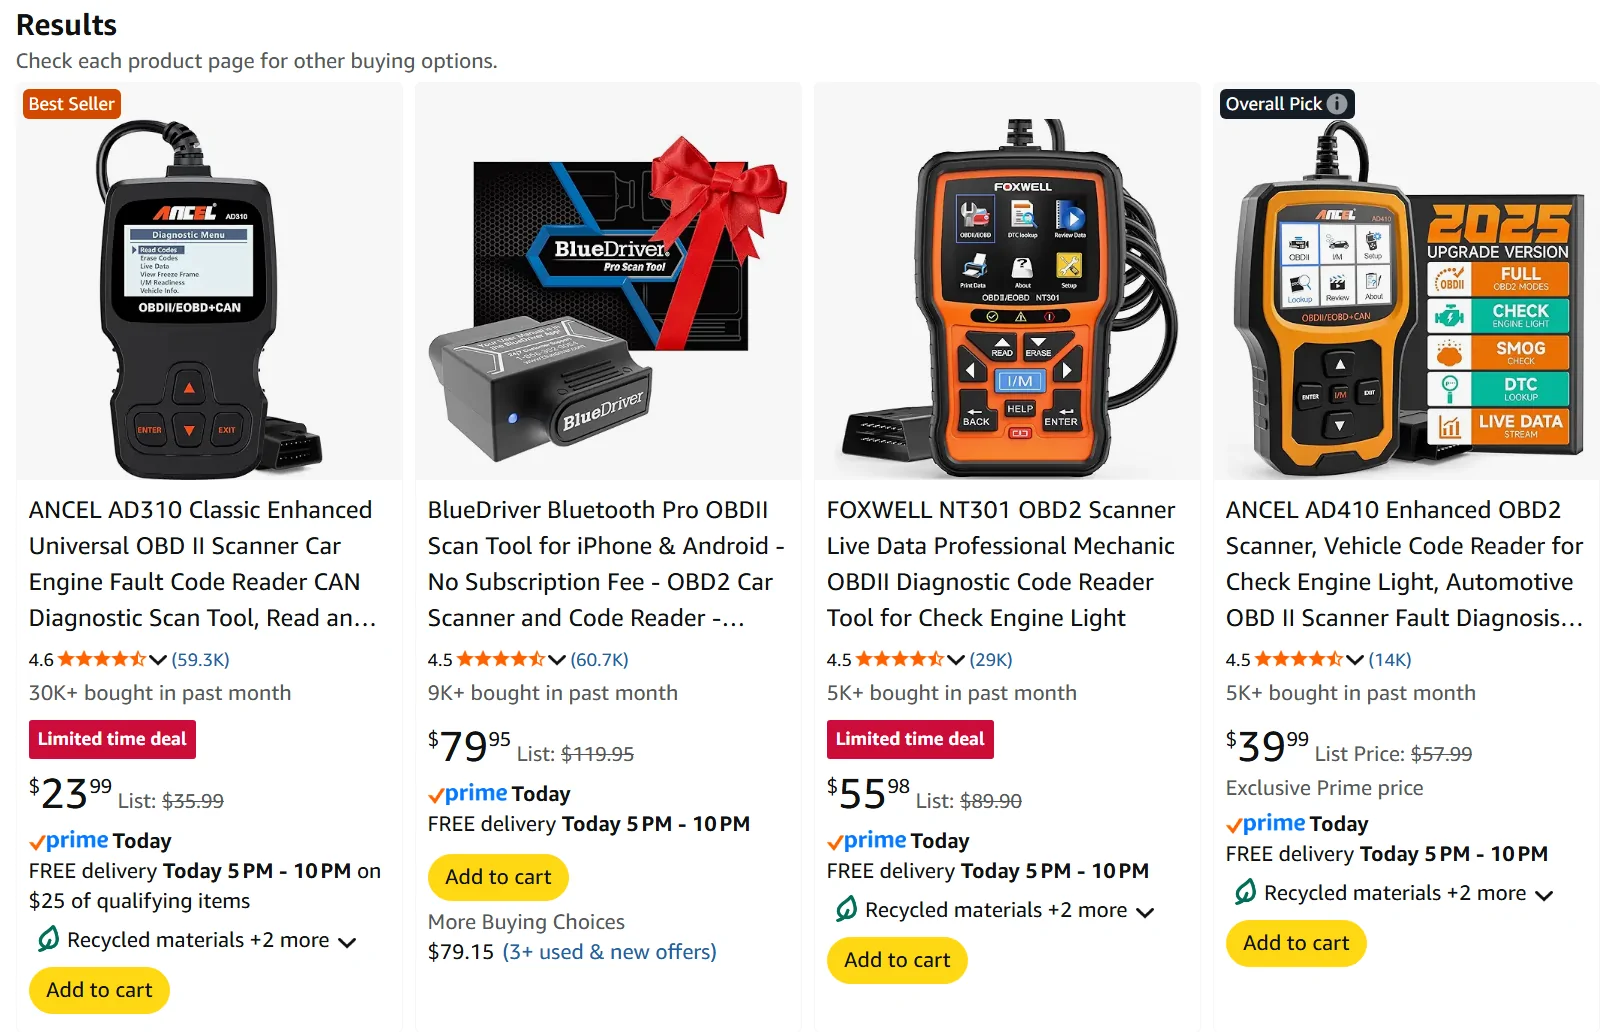Expand ANCEL AD310 recycled materials chevron

click(347, 942)
